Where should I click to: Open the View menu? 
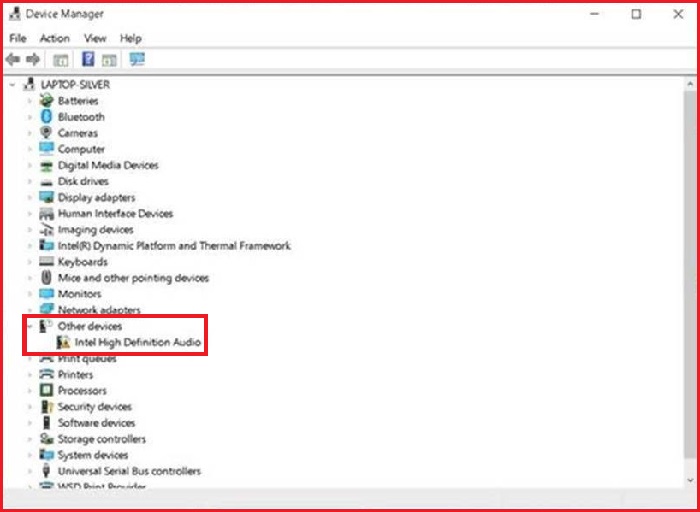coord(95,38)
